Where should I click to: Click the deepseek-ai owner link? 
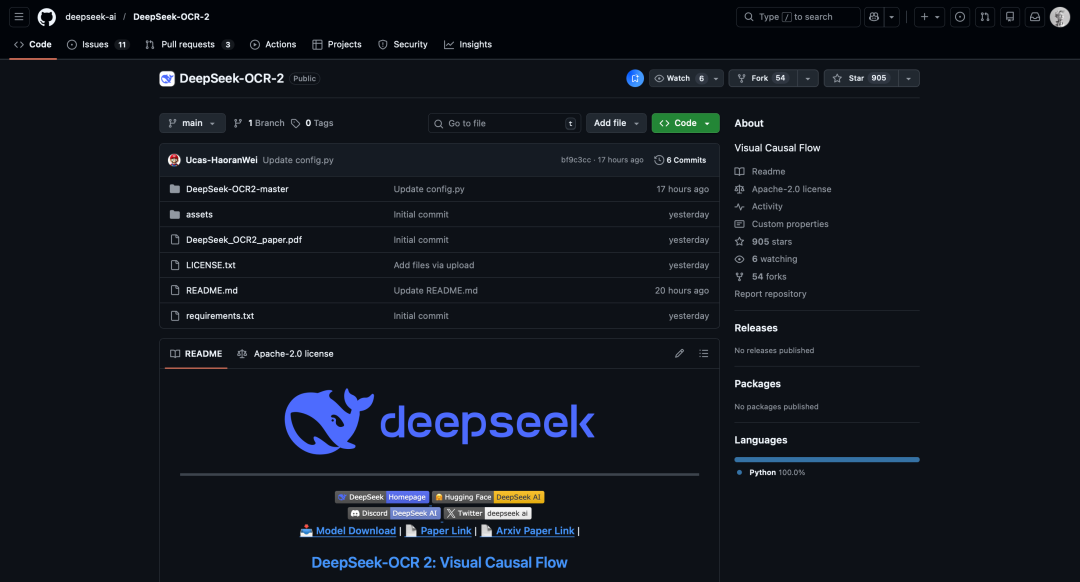(91, 17)
